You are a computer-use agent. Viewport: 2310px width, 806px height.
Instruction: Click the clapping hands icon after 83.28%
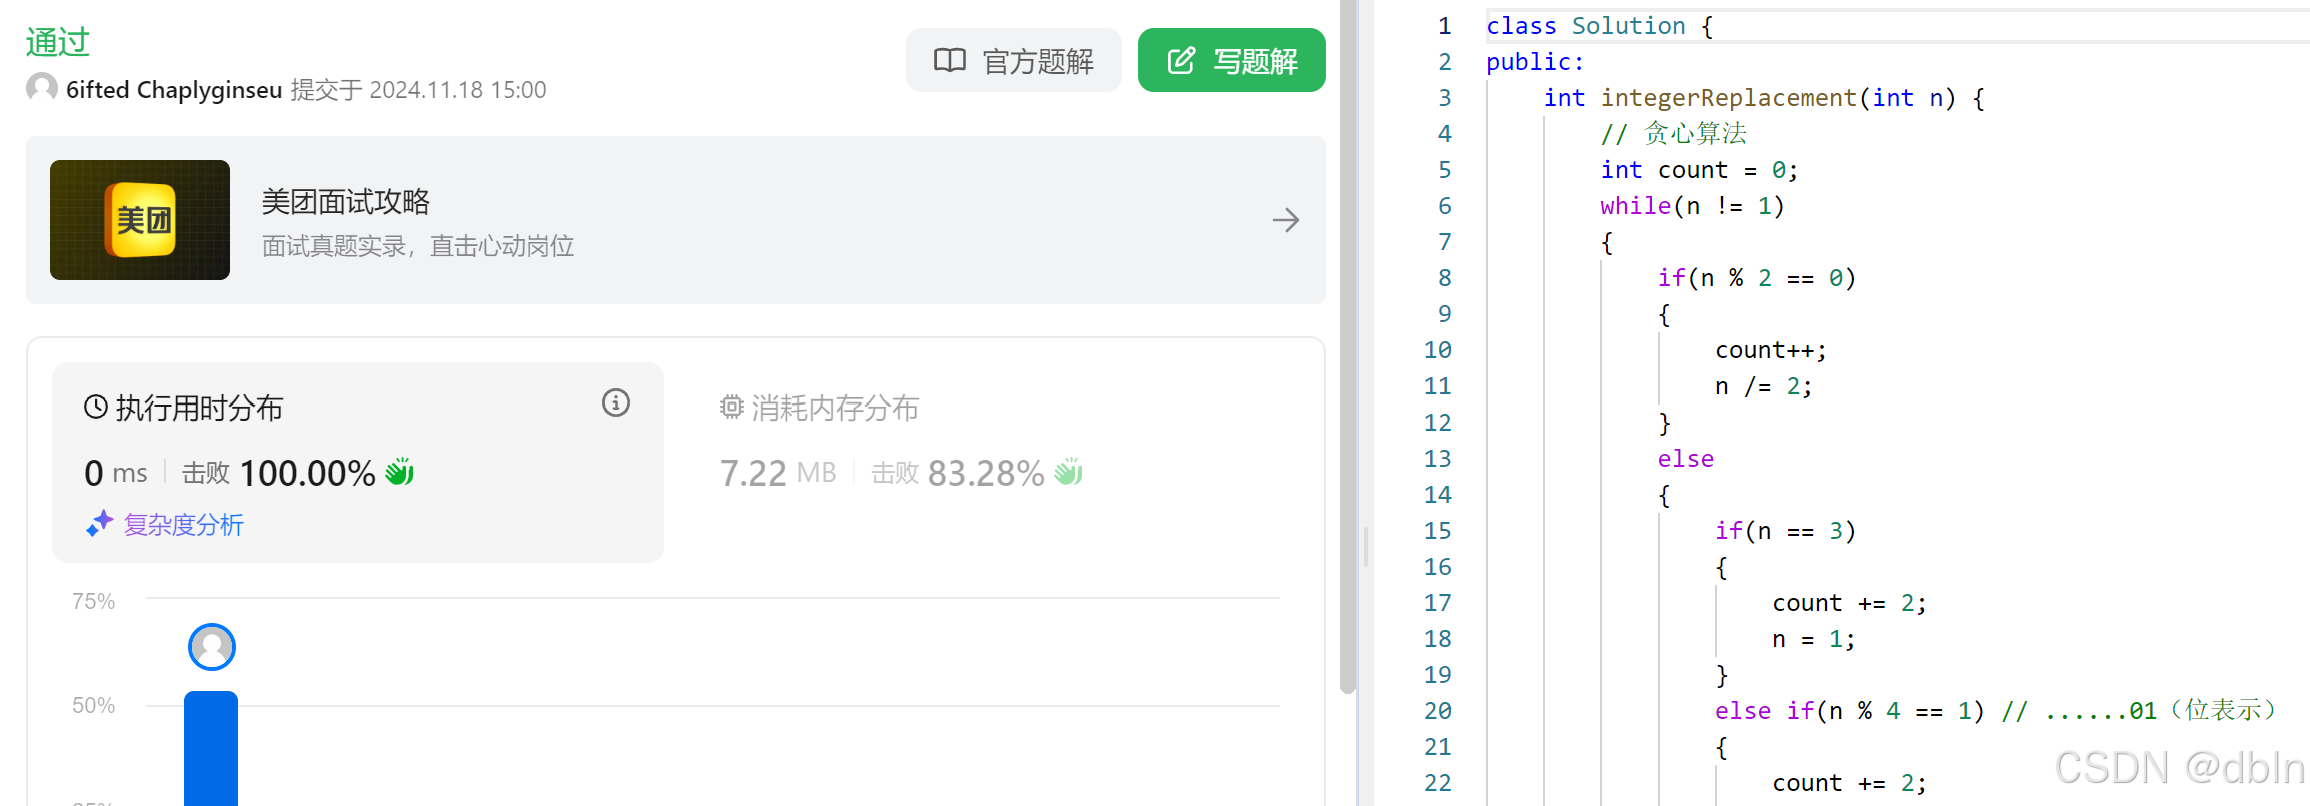[x=1069, y=472]
